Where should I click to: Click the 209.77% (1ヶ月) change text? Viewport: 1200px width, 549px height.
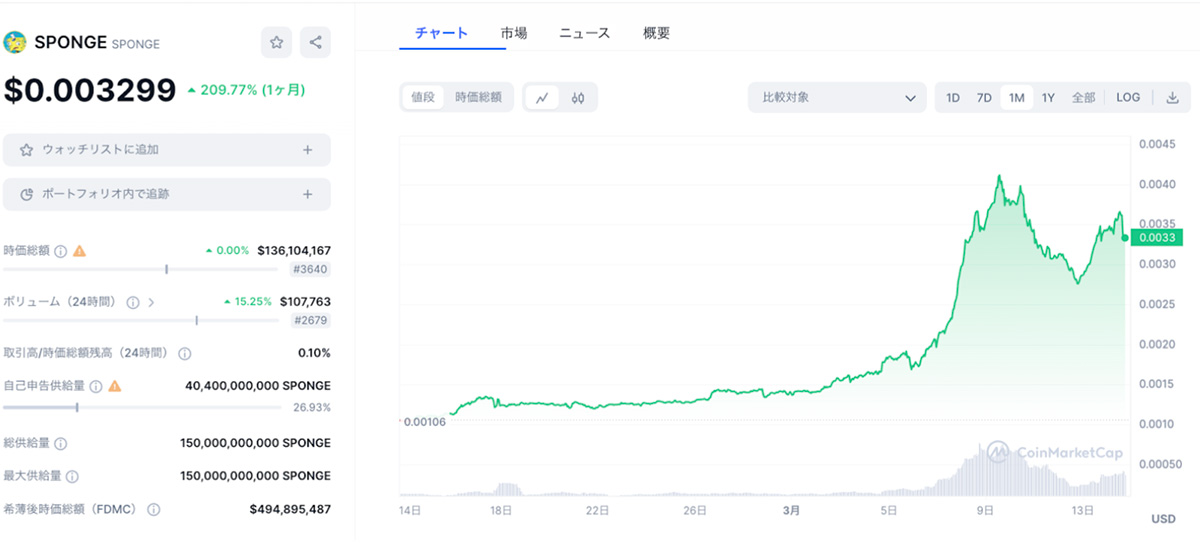tap(246, 90)
